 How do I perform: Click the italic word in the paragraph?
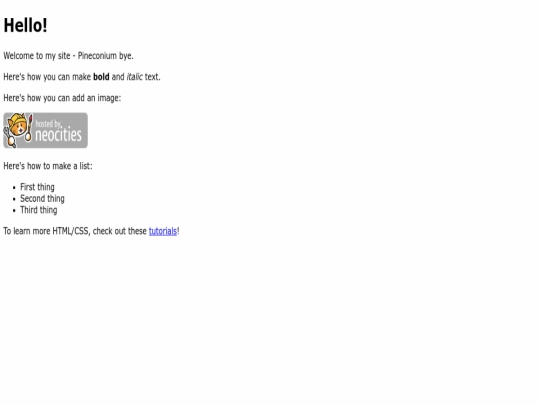(x=135, y=77)
